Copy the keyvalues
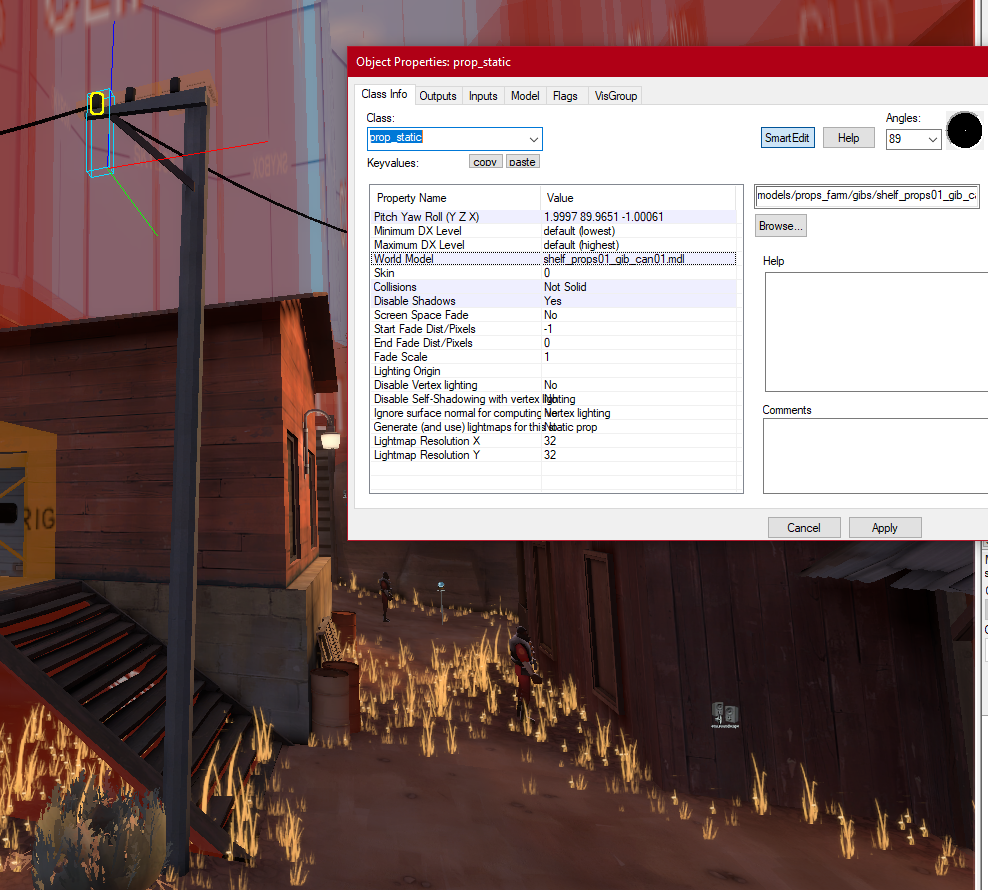This screenshot has height=890, width=988. [485, 162]
